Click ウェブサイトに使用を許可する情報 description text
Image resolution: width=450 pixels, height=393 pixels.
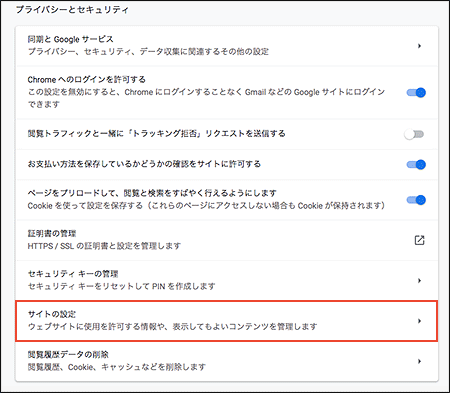coord(172,326)
